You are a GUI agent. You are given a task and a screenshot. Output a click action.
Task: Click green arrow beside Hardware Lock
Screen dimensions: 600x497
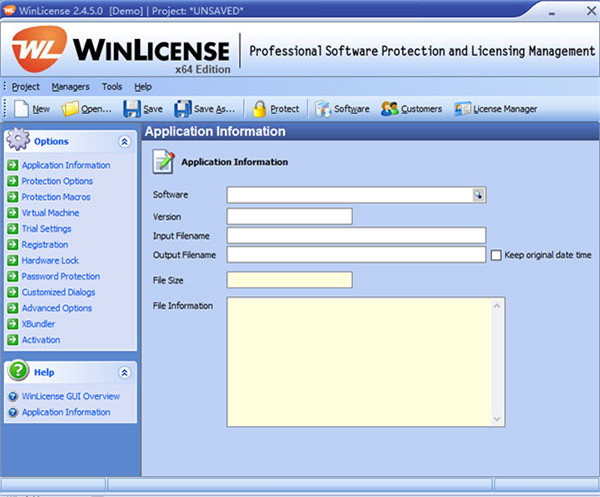[13, 261]
